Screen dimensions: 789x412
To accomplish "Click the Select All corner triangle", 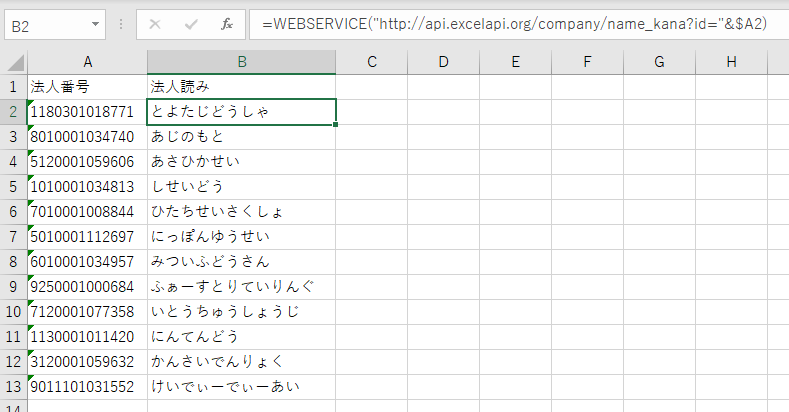I will (14, 62).
